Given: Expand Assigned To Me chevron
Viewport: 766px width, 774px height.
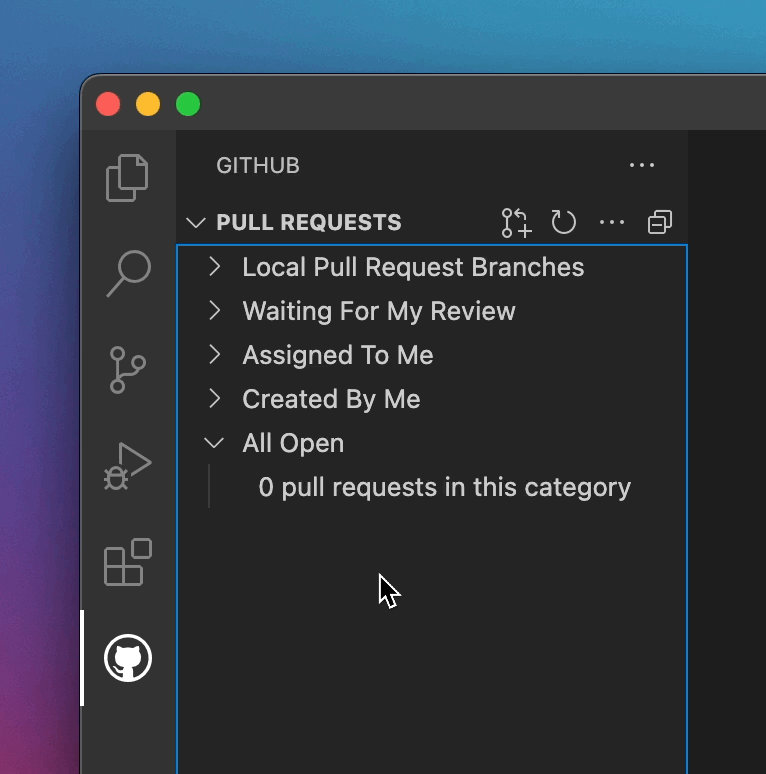Looking at the screenshot, I should (215, 354).
